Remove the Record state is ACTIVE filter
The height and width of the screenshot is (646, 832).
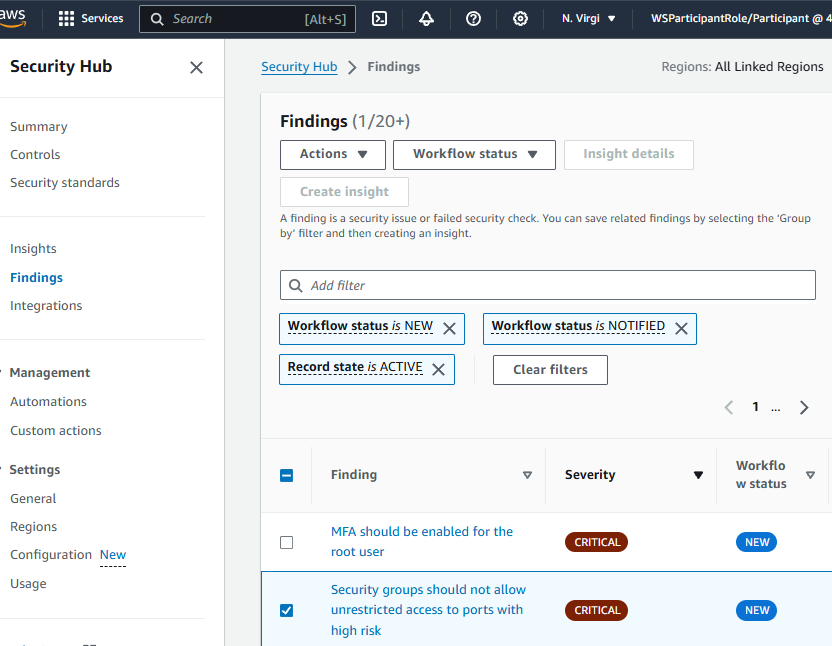[438, 369]
